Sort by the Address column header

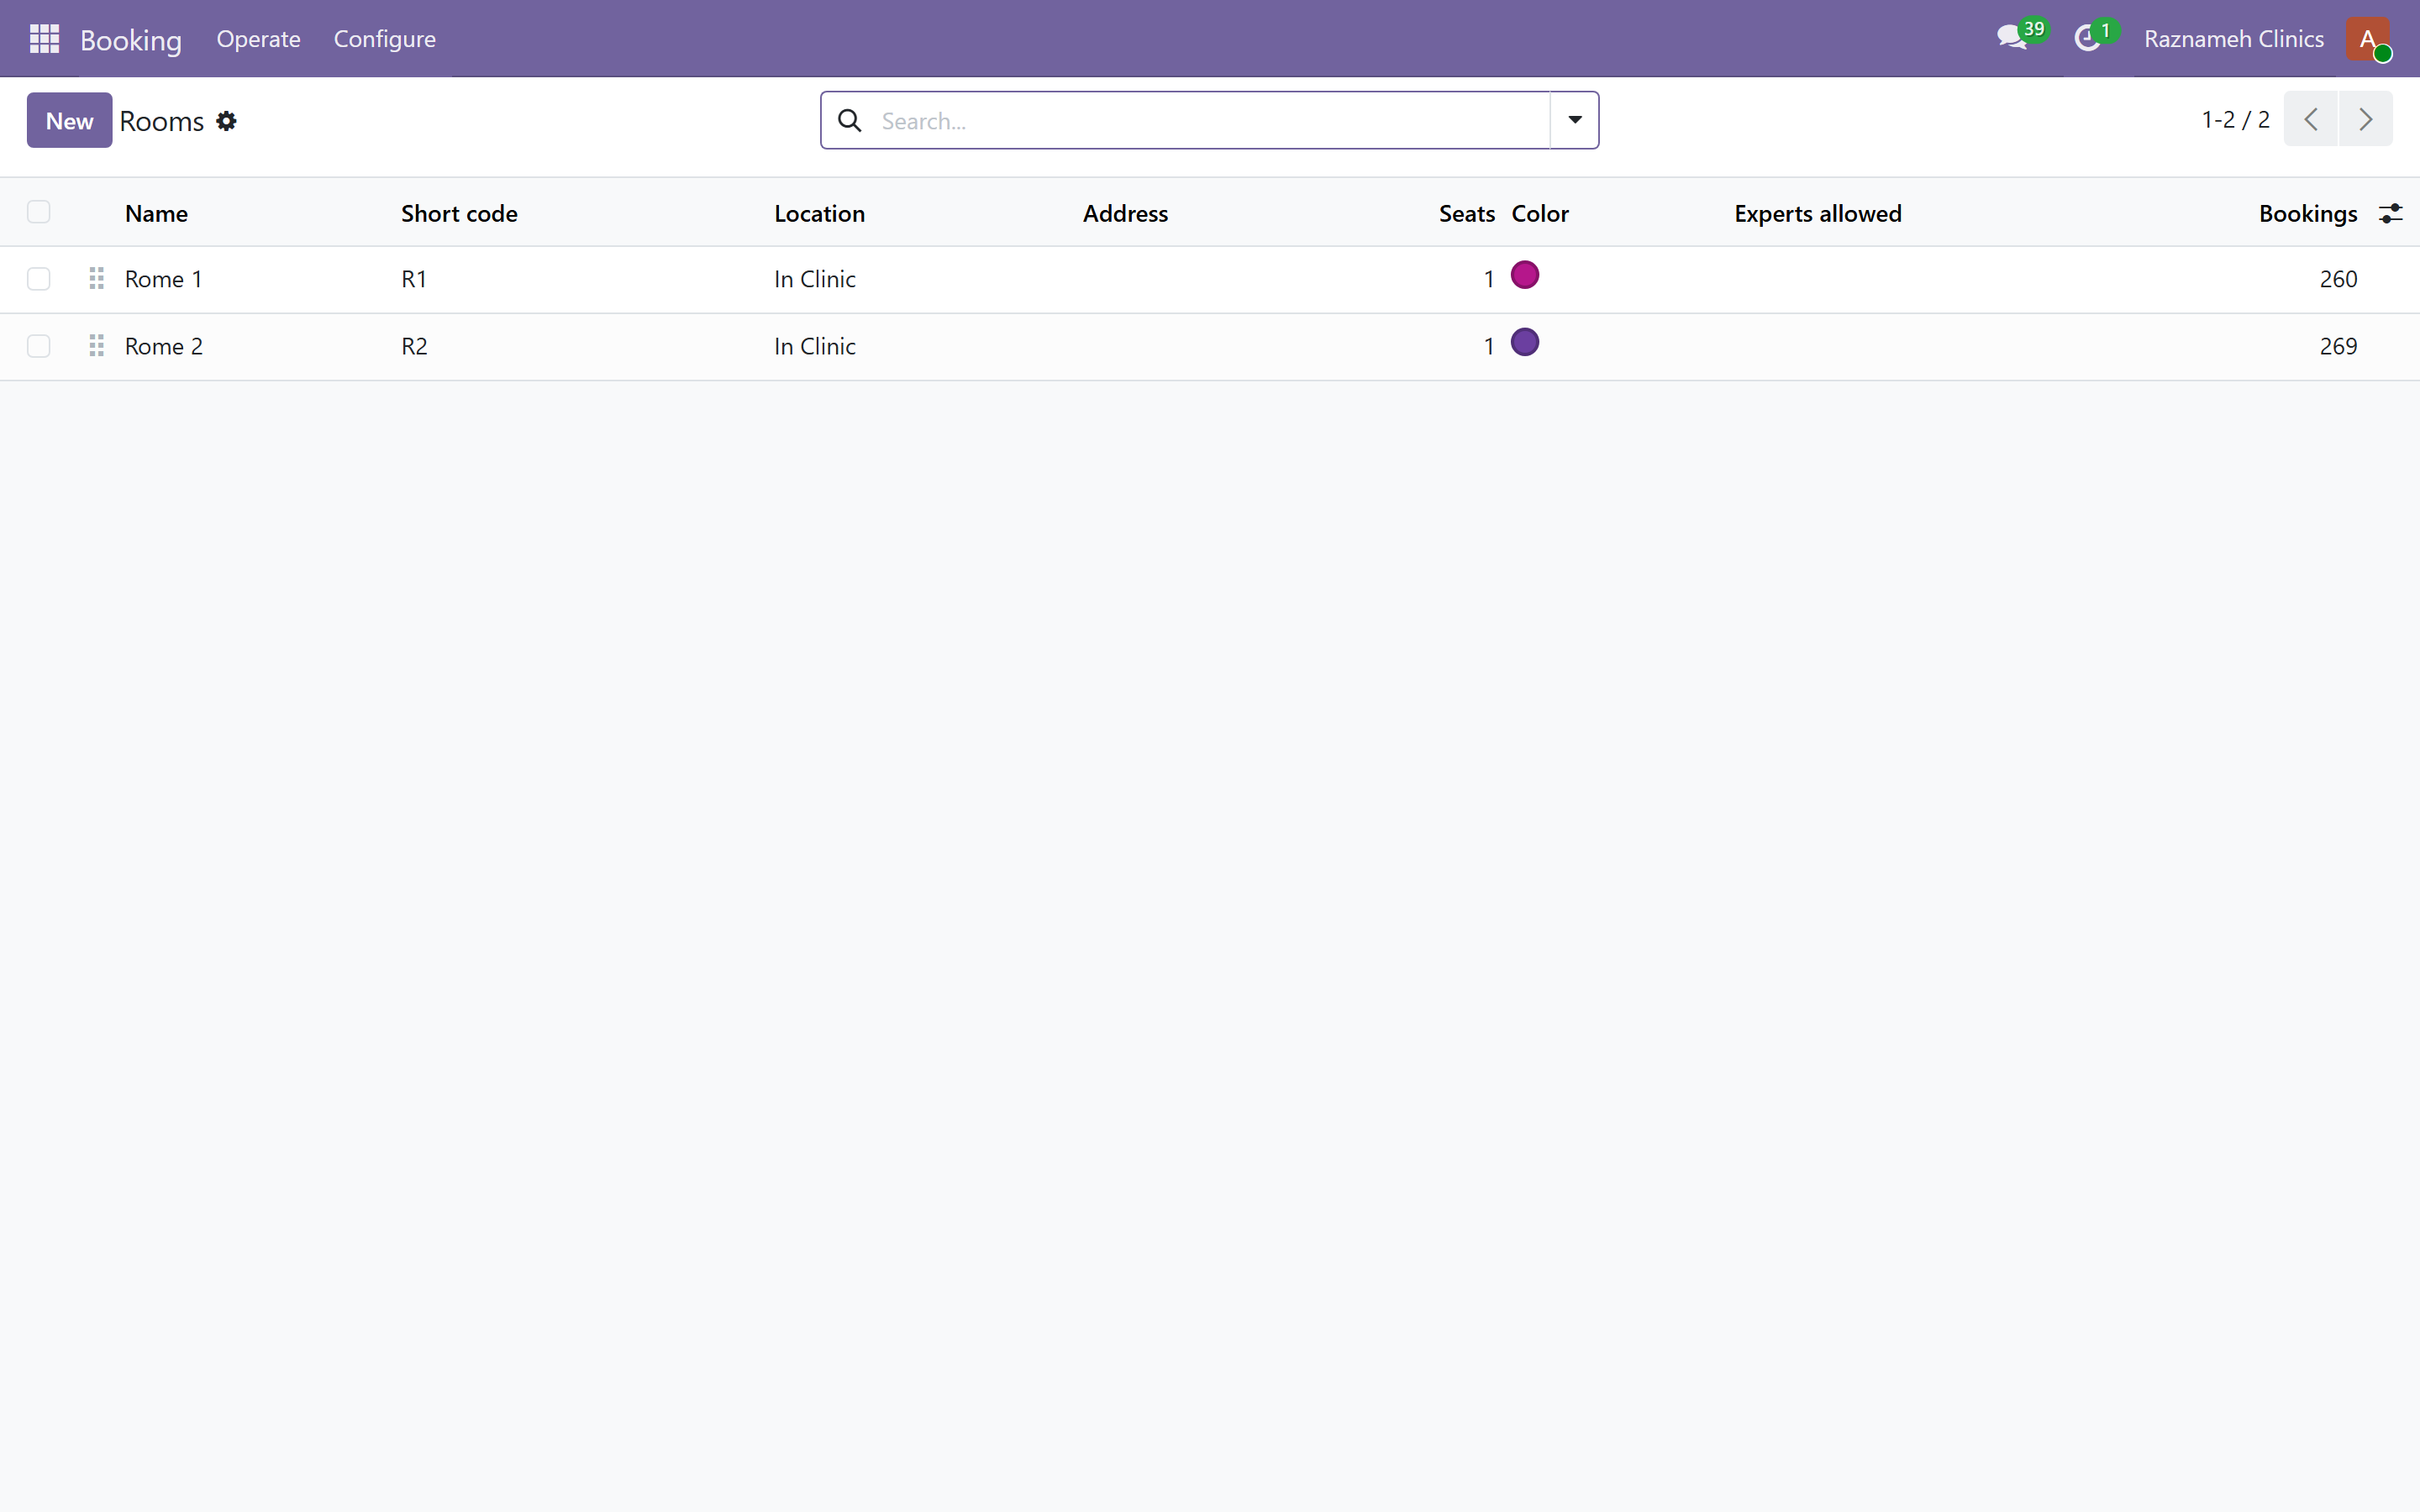[1125, 214]
